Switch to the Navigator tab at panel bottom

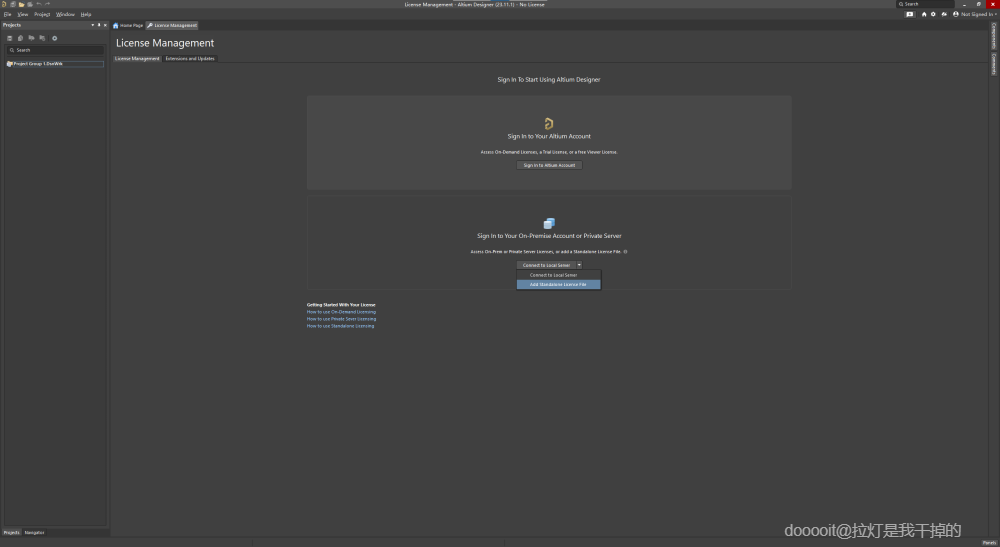click(34, 532)
